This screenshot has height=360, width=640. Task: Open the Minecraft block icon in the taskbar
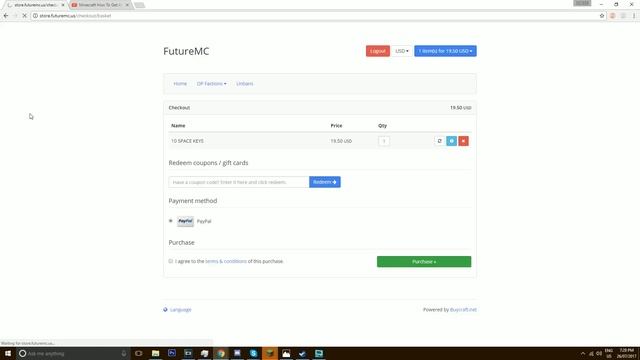270,353
